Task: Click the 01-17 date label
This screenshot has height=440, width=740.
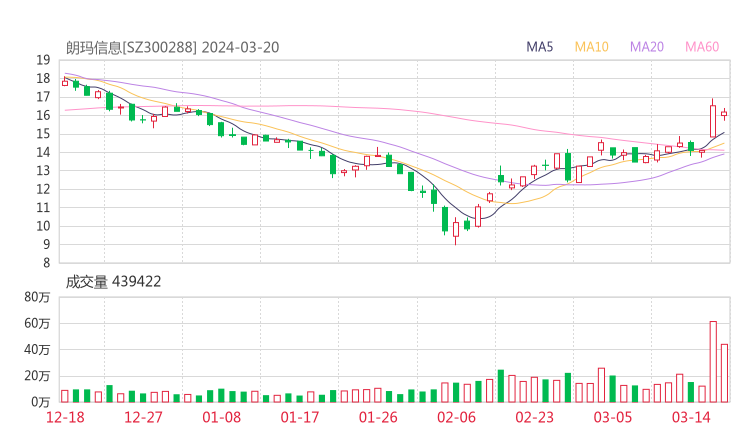Action: [x=300, y=417]
